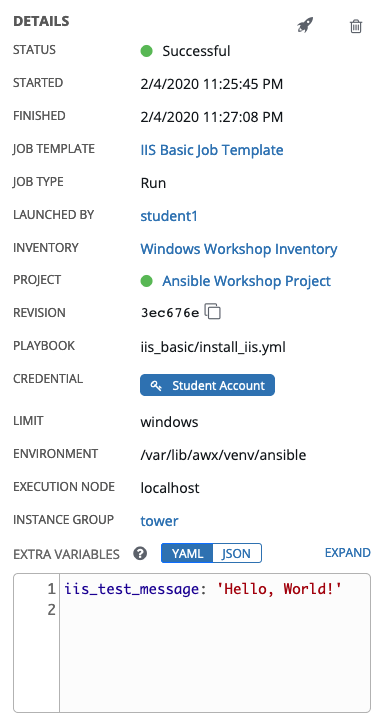This screenshot has width=384, height=727.
Task: Click EXTRA VARIABLES label
Action: pyautogui.click(x=66, y=554)
